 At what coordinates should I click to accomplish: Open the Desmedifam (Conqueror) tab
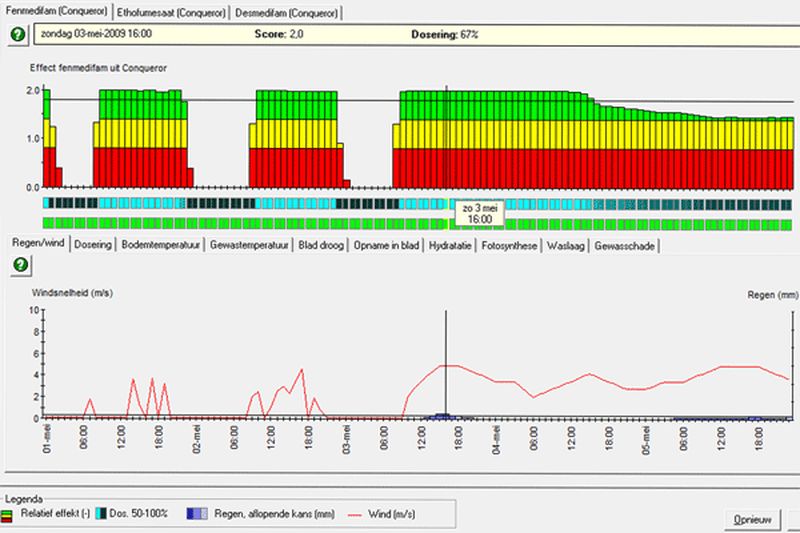pyautogui.click(x=286, y=13)
